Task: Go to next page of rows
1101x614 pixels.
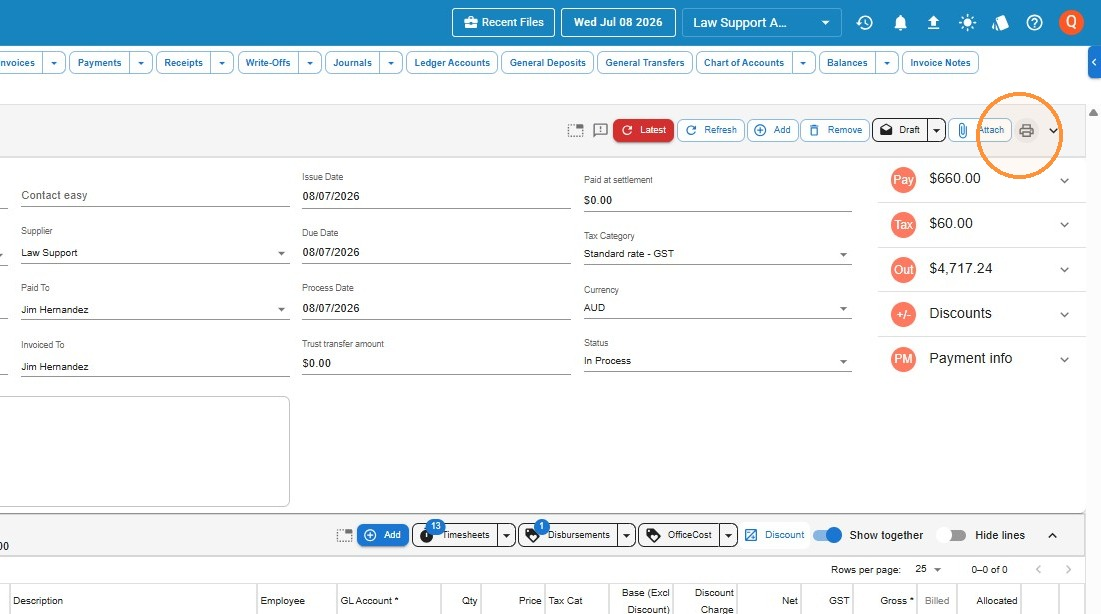Action: click(1068, 569)
